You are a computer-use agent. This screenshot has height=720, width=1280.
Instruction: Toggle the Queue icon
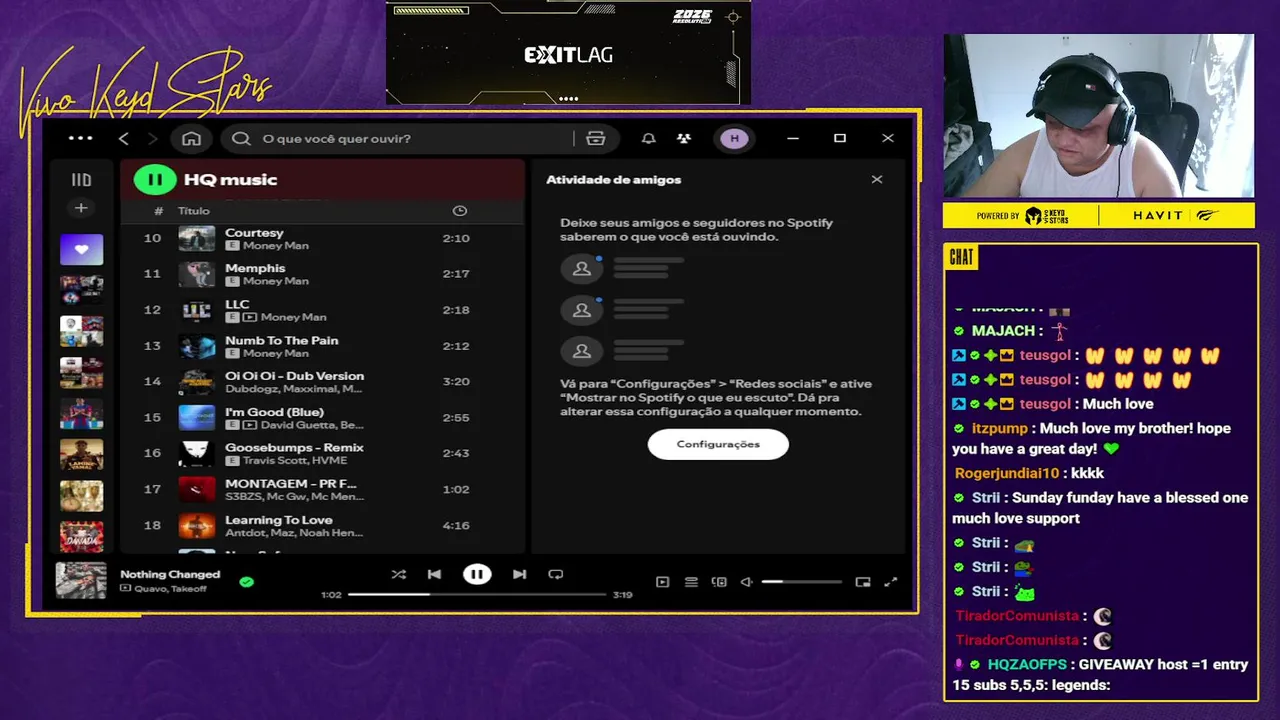[691, 582]
